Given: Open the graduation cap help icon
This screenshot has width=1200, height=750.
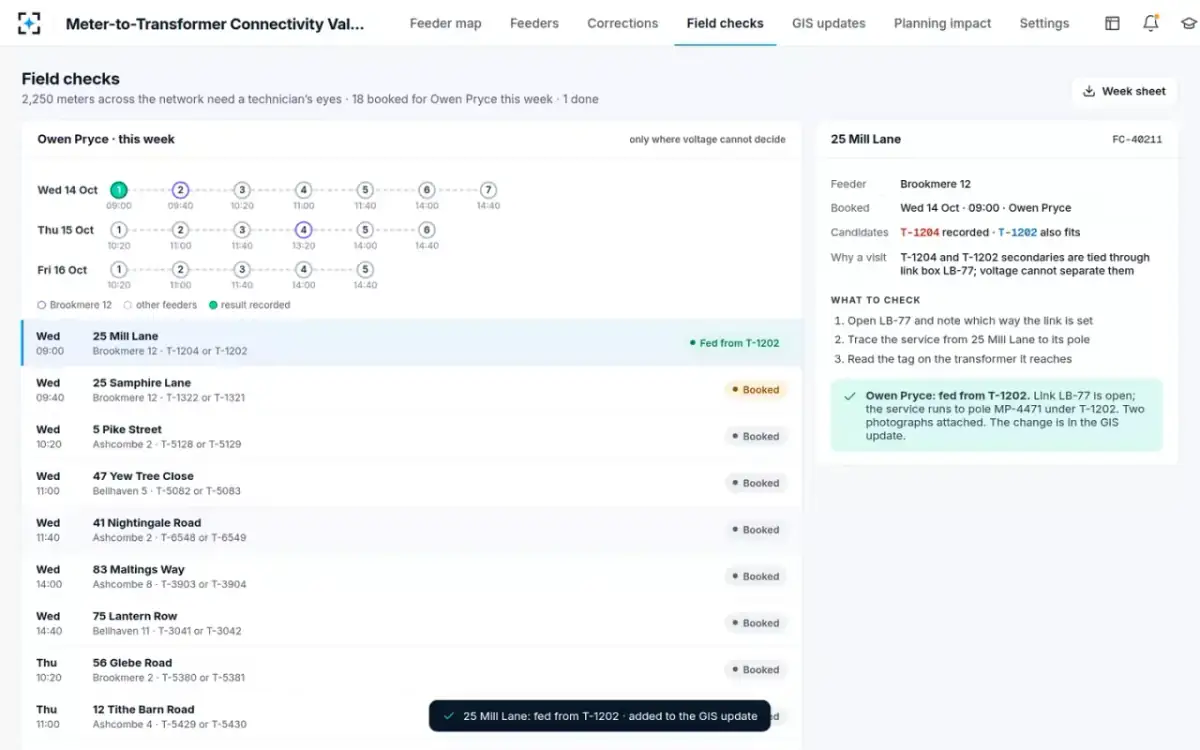Looking at the screenshot, I should [x=1188, y=23].
